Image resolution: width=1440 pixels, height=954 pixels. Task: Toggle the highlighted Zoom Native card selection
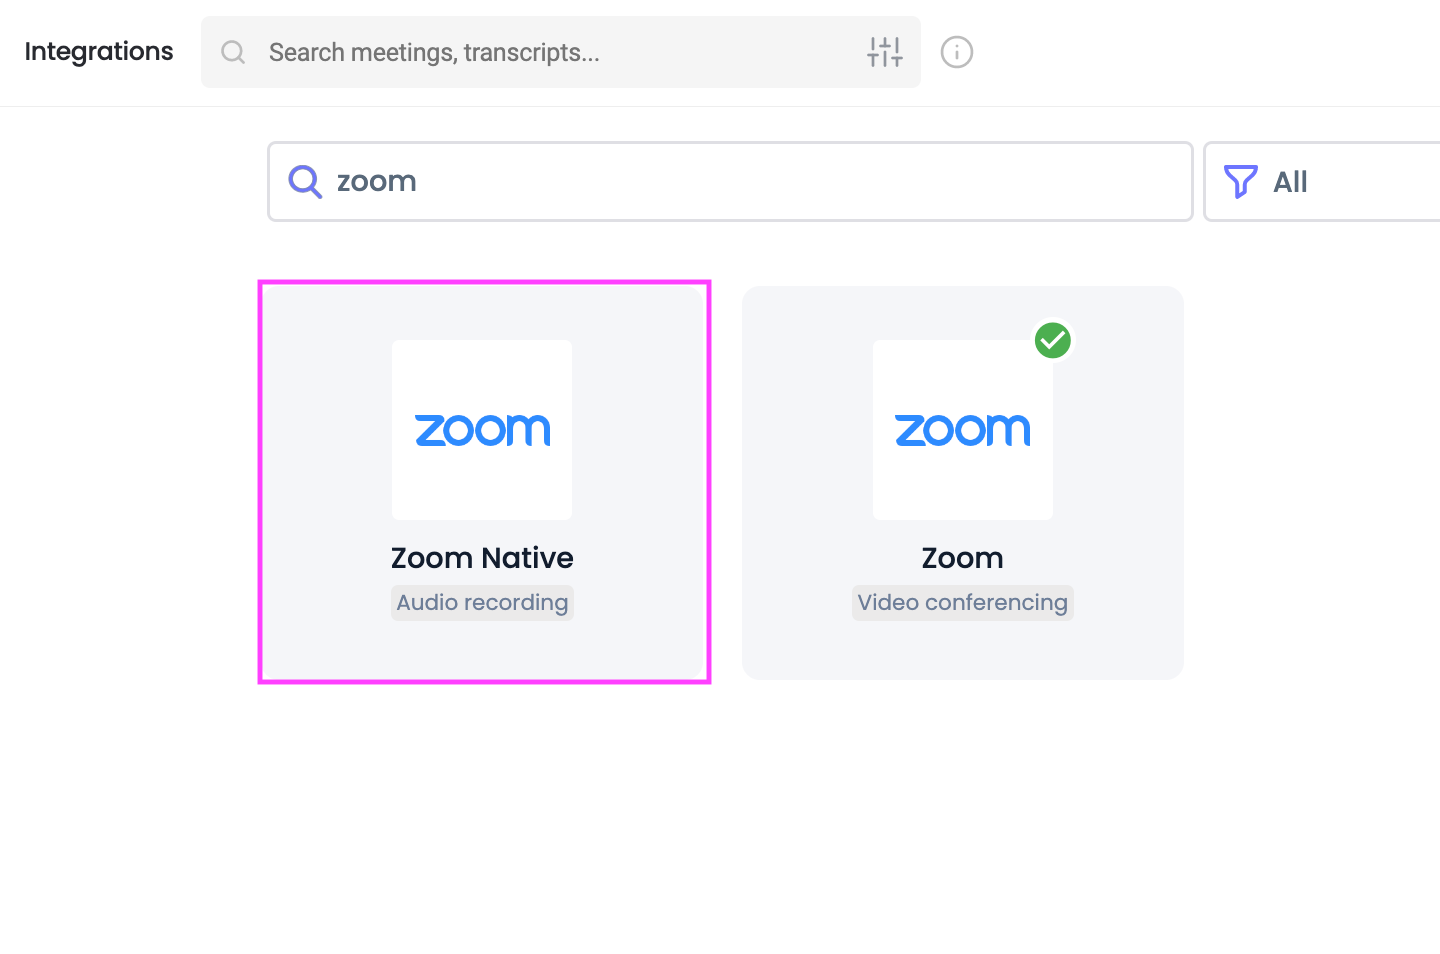(484, 481)
